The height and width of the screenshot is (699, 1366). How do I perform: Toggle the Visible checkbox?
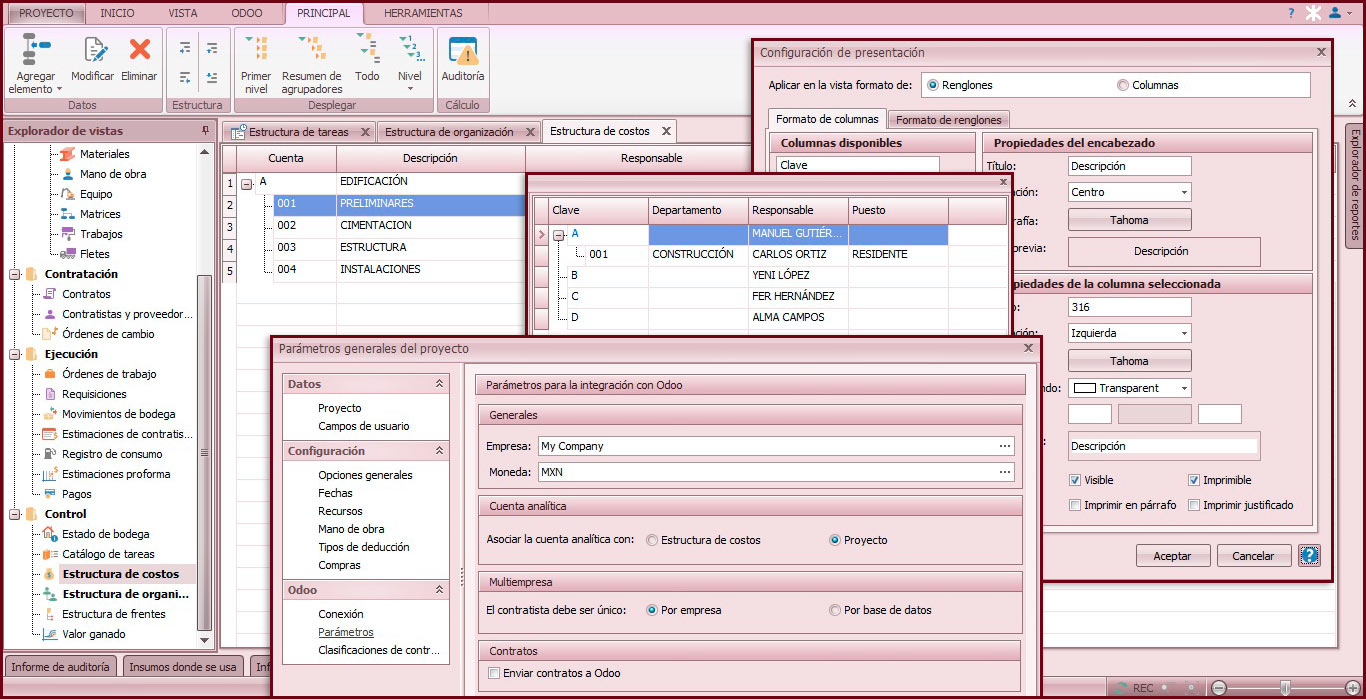(x=1075, y=480)
